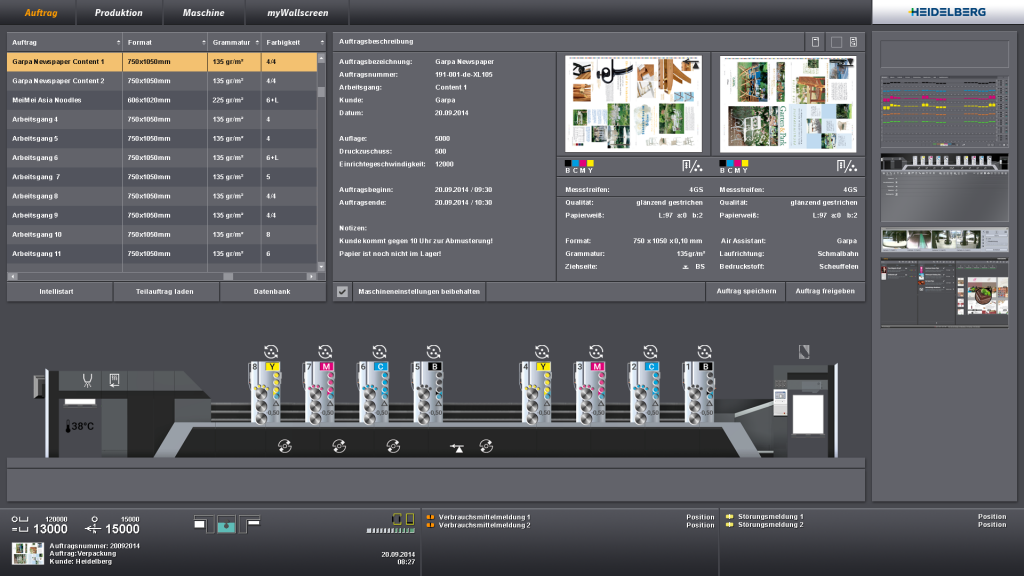The width and height of the screenshot is (1024, 576).
Task: Click the speed icon beside 15000
Action: click(93, 524)
